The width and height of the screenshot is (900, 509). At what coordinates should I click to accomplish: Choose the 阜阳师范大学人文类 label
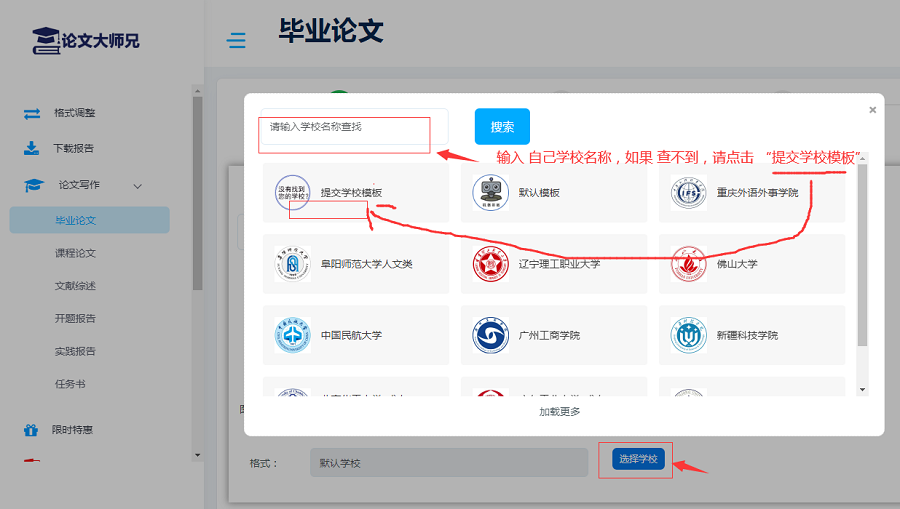(366, 264)
